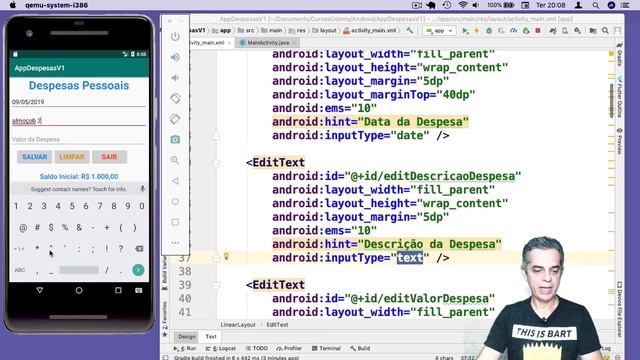
Task: Click the green Run app play icon
Action: point(465,31)
